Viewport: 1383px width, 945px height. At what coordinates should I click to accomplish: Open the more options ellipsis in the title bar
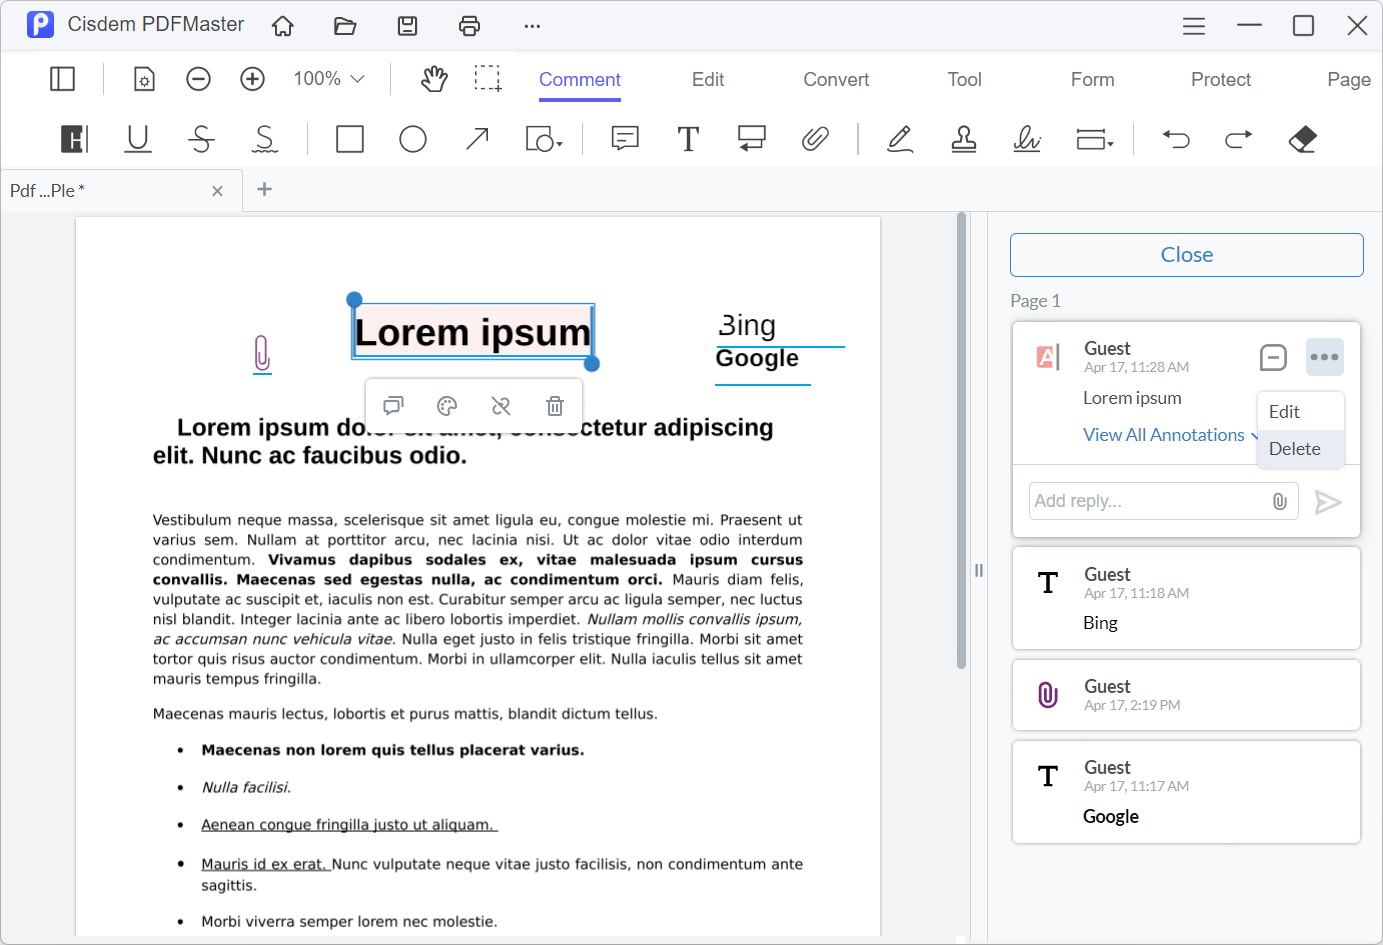coord(532,26)
